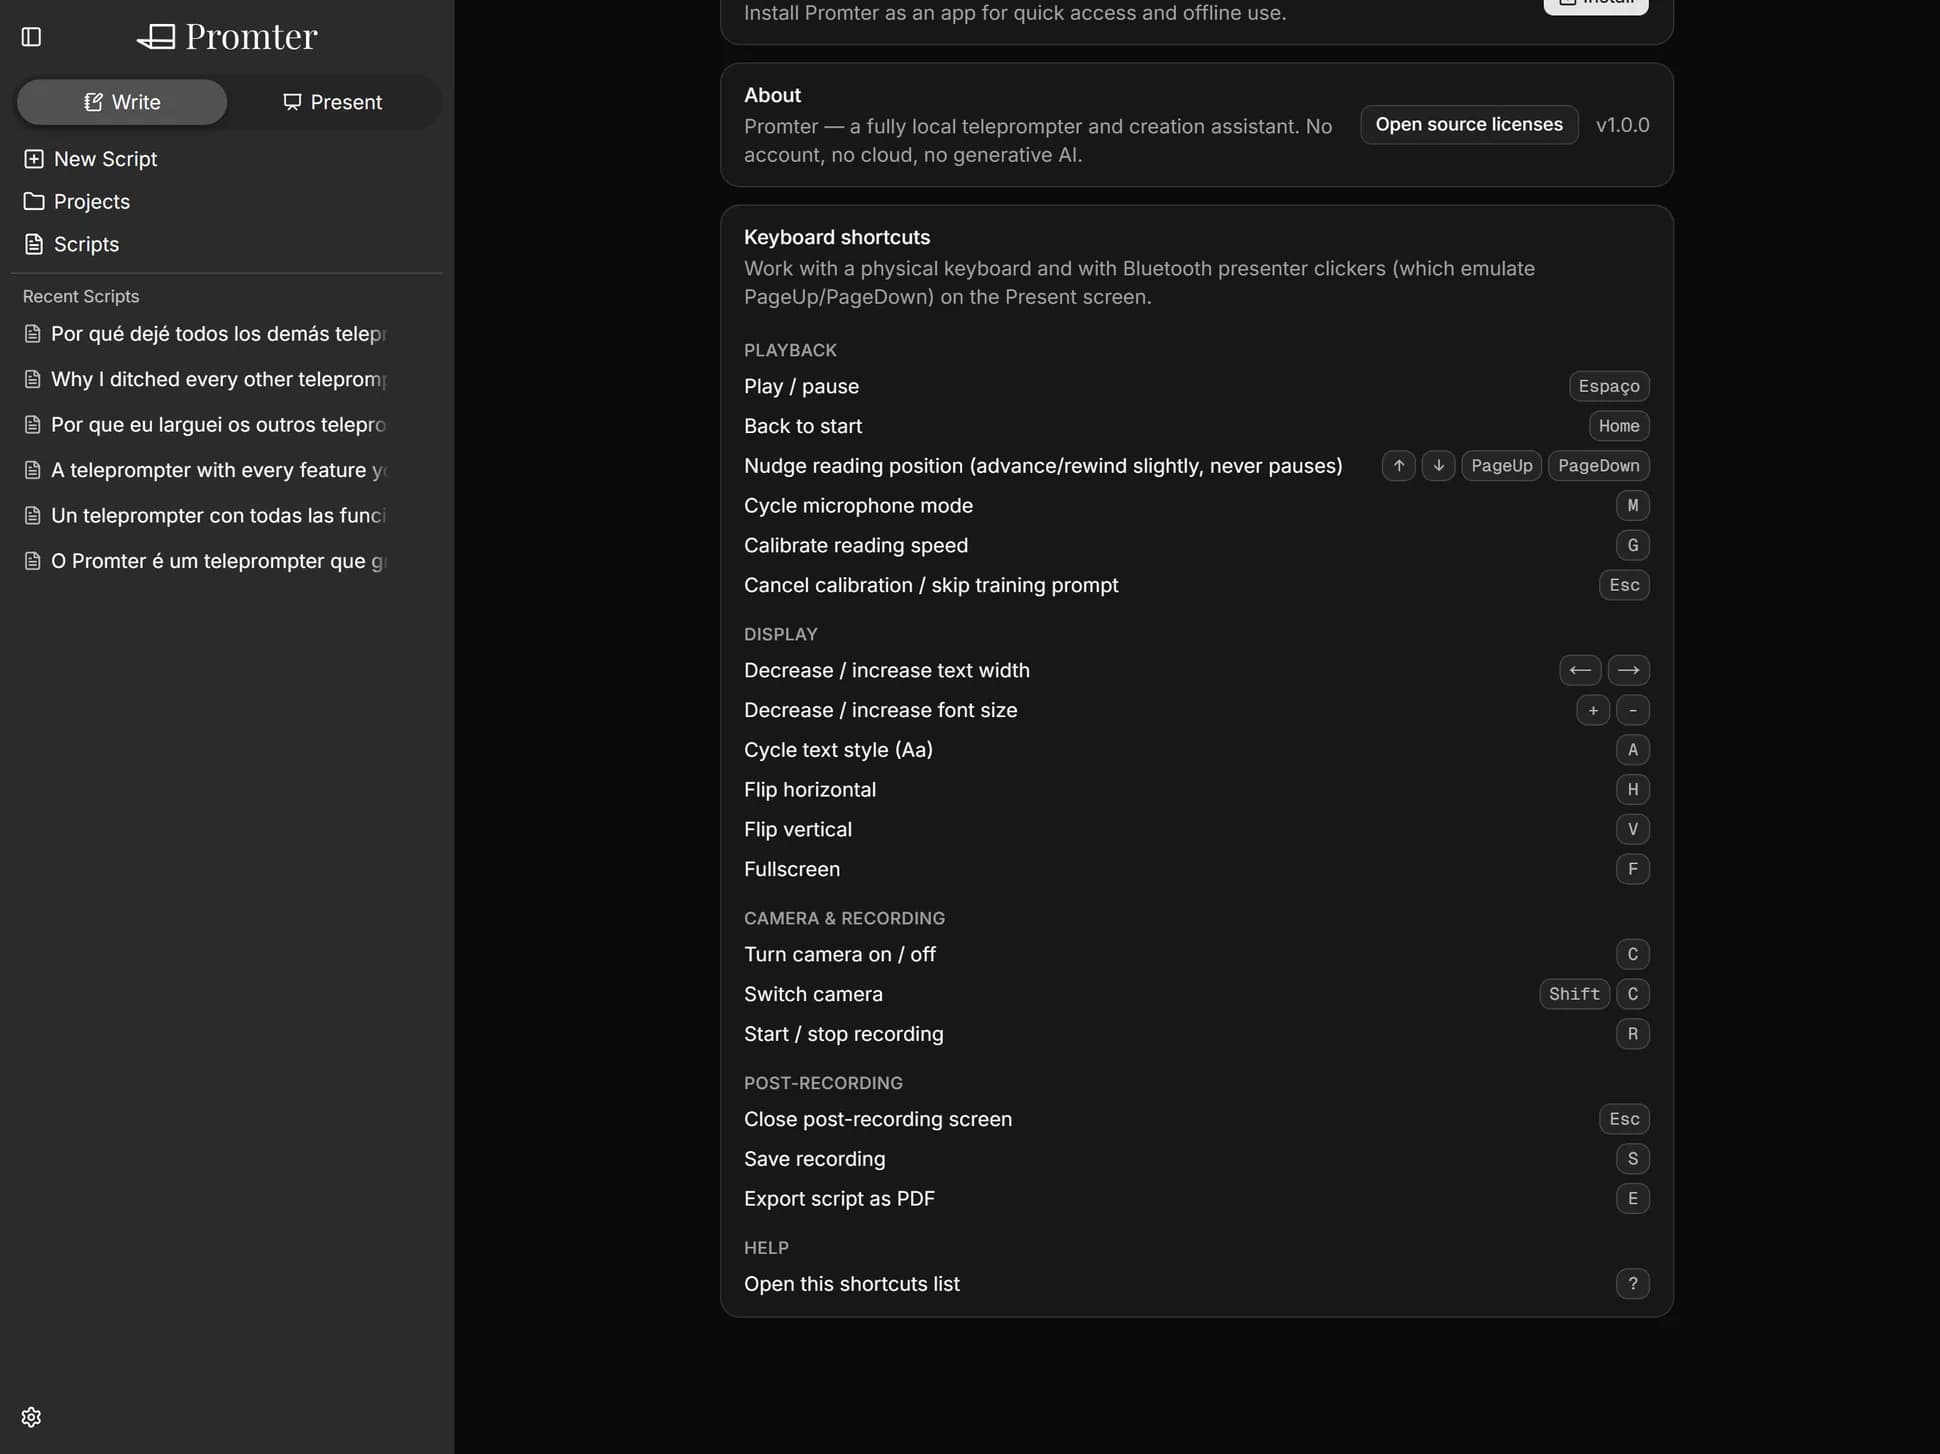Click the Home key badge
This screenshot has height=1454, width=1940.
point(1619,426)
